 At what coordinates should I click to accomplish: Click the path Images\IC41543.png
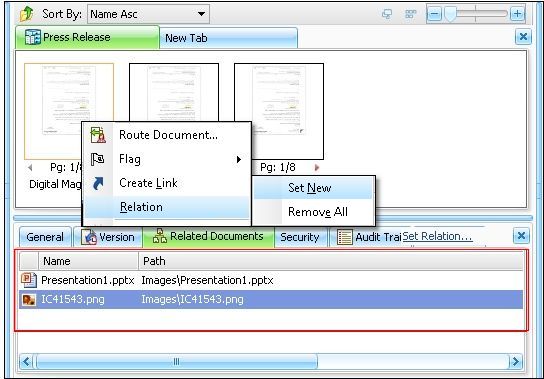click(192, 299)
